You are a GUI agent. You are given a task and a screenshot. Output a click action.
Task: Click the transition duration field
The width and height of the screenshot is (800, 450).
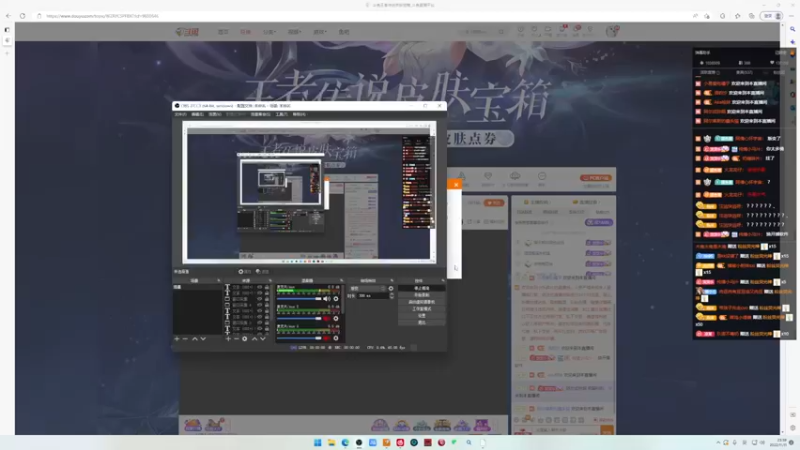pos(373,296)
